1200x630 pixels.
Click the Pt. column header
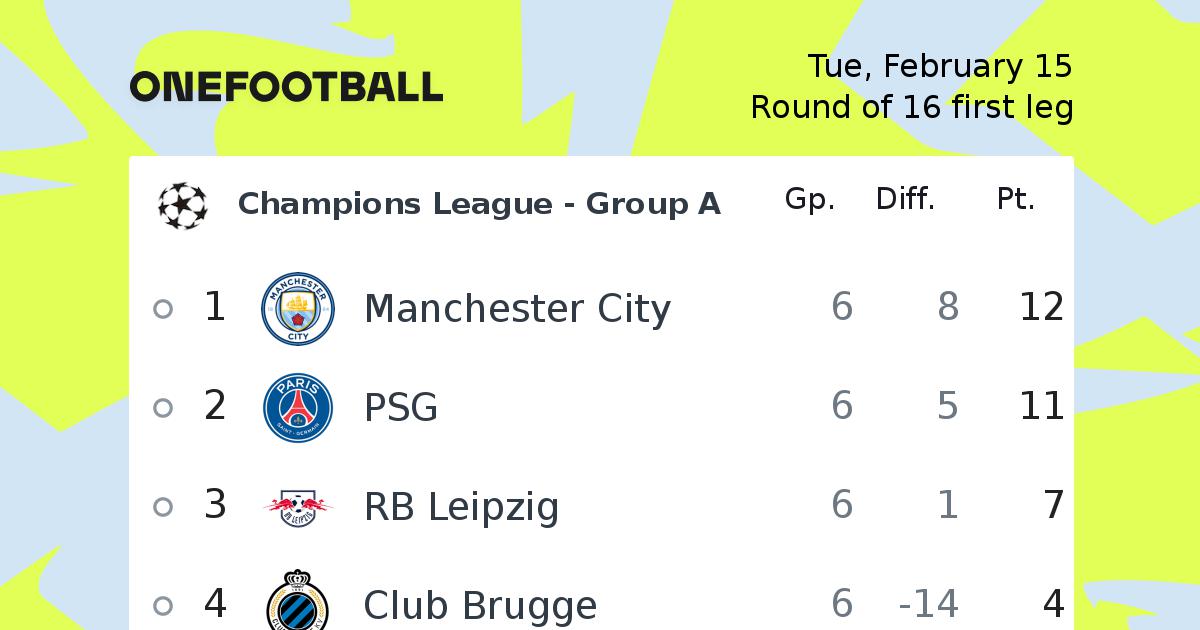coord(1016,200)
